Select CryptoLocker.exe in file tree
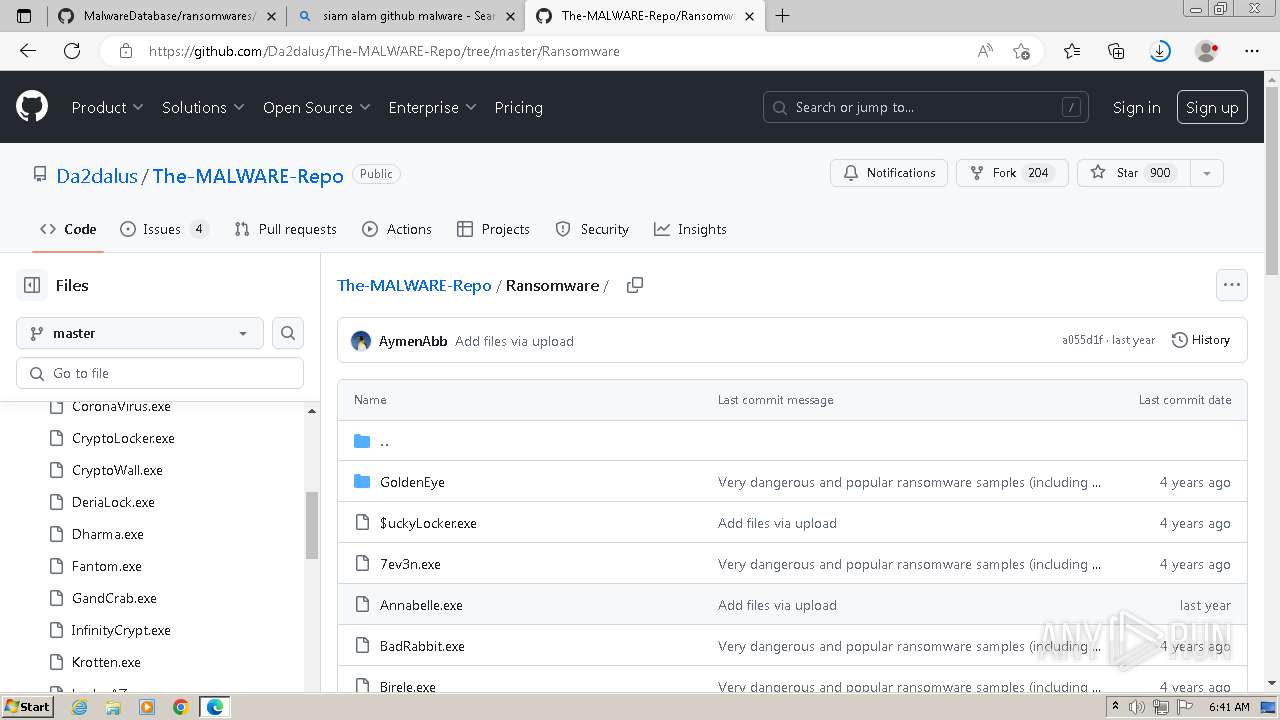 pyautogui.click(x=123, y=438)
